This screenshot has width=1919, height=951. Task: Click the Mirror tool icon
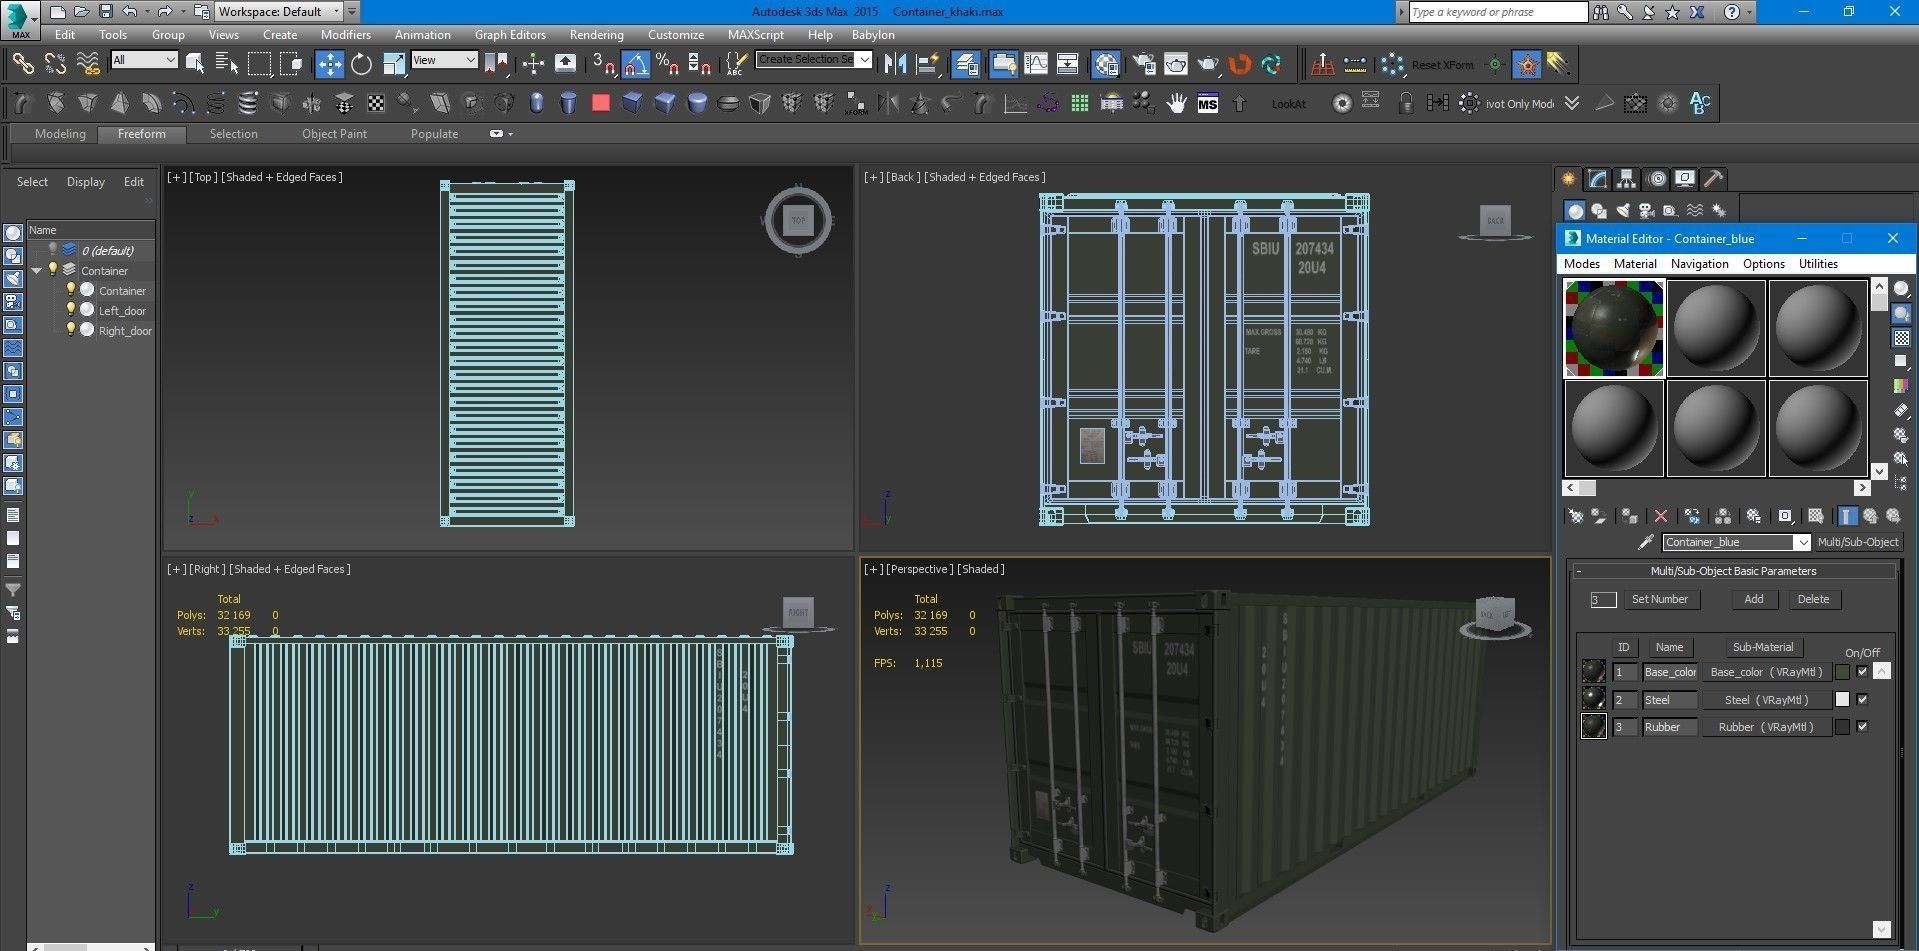click(895, 64)
